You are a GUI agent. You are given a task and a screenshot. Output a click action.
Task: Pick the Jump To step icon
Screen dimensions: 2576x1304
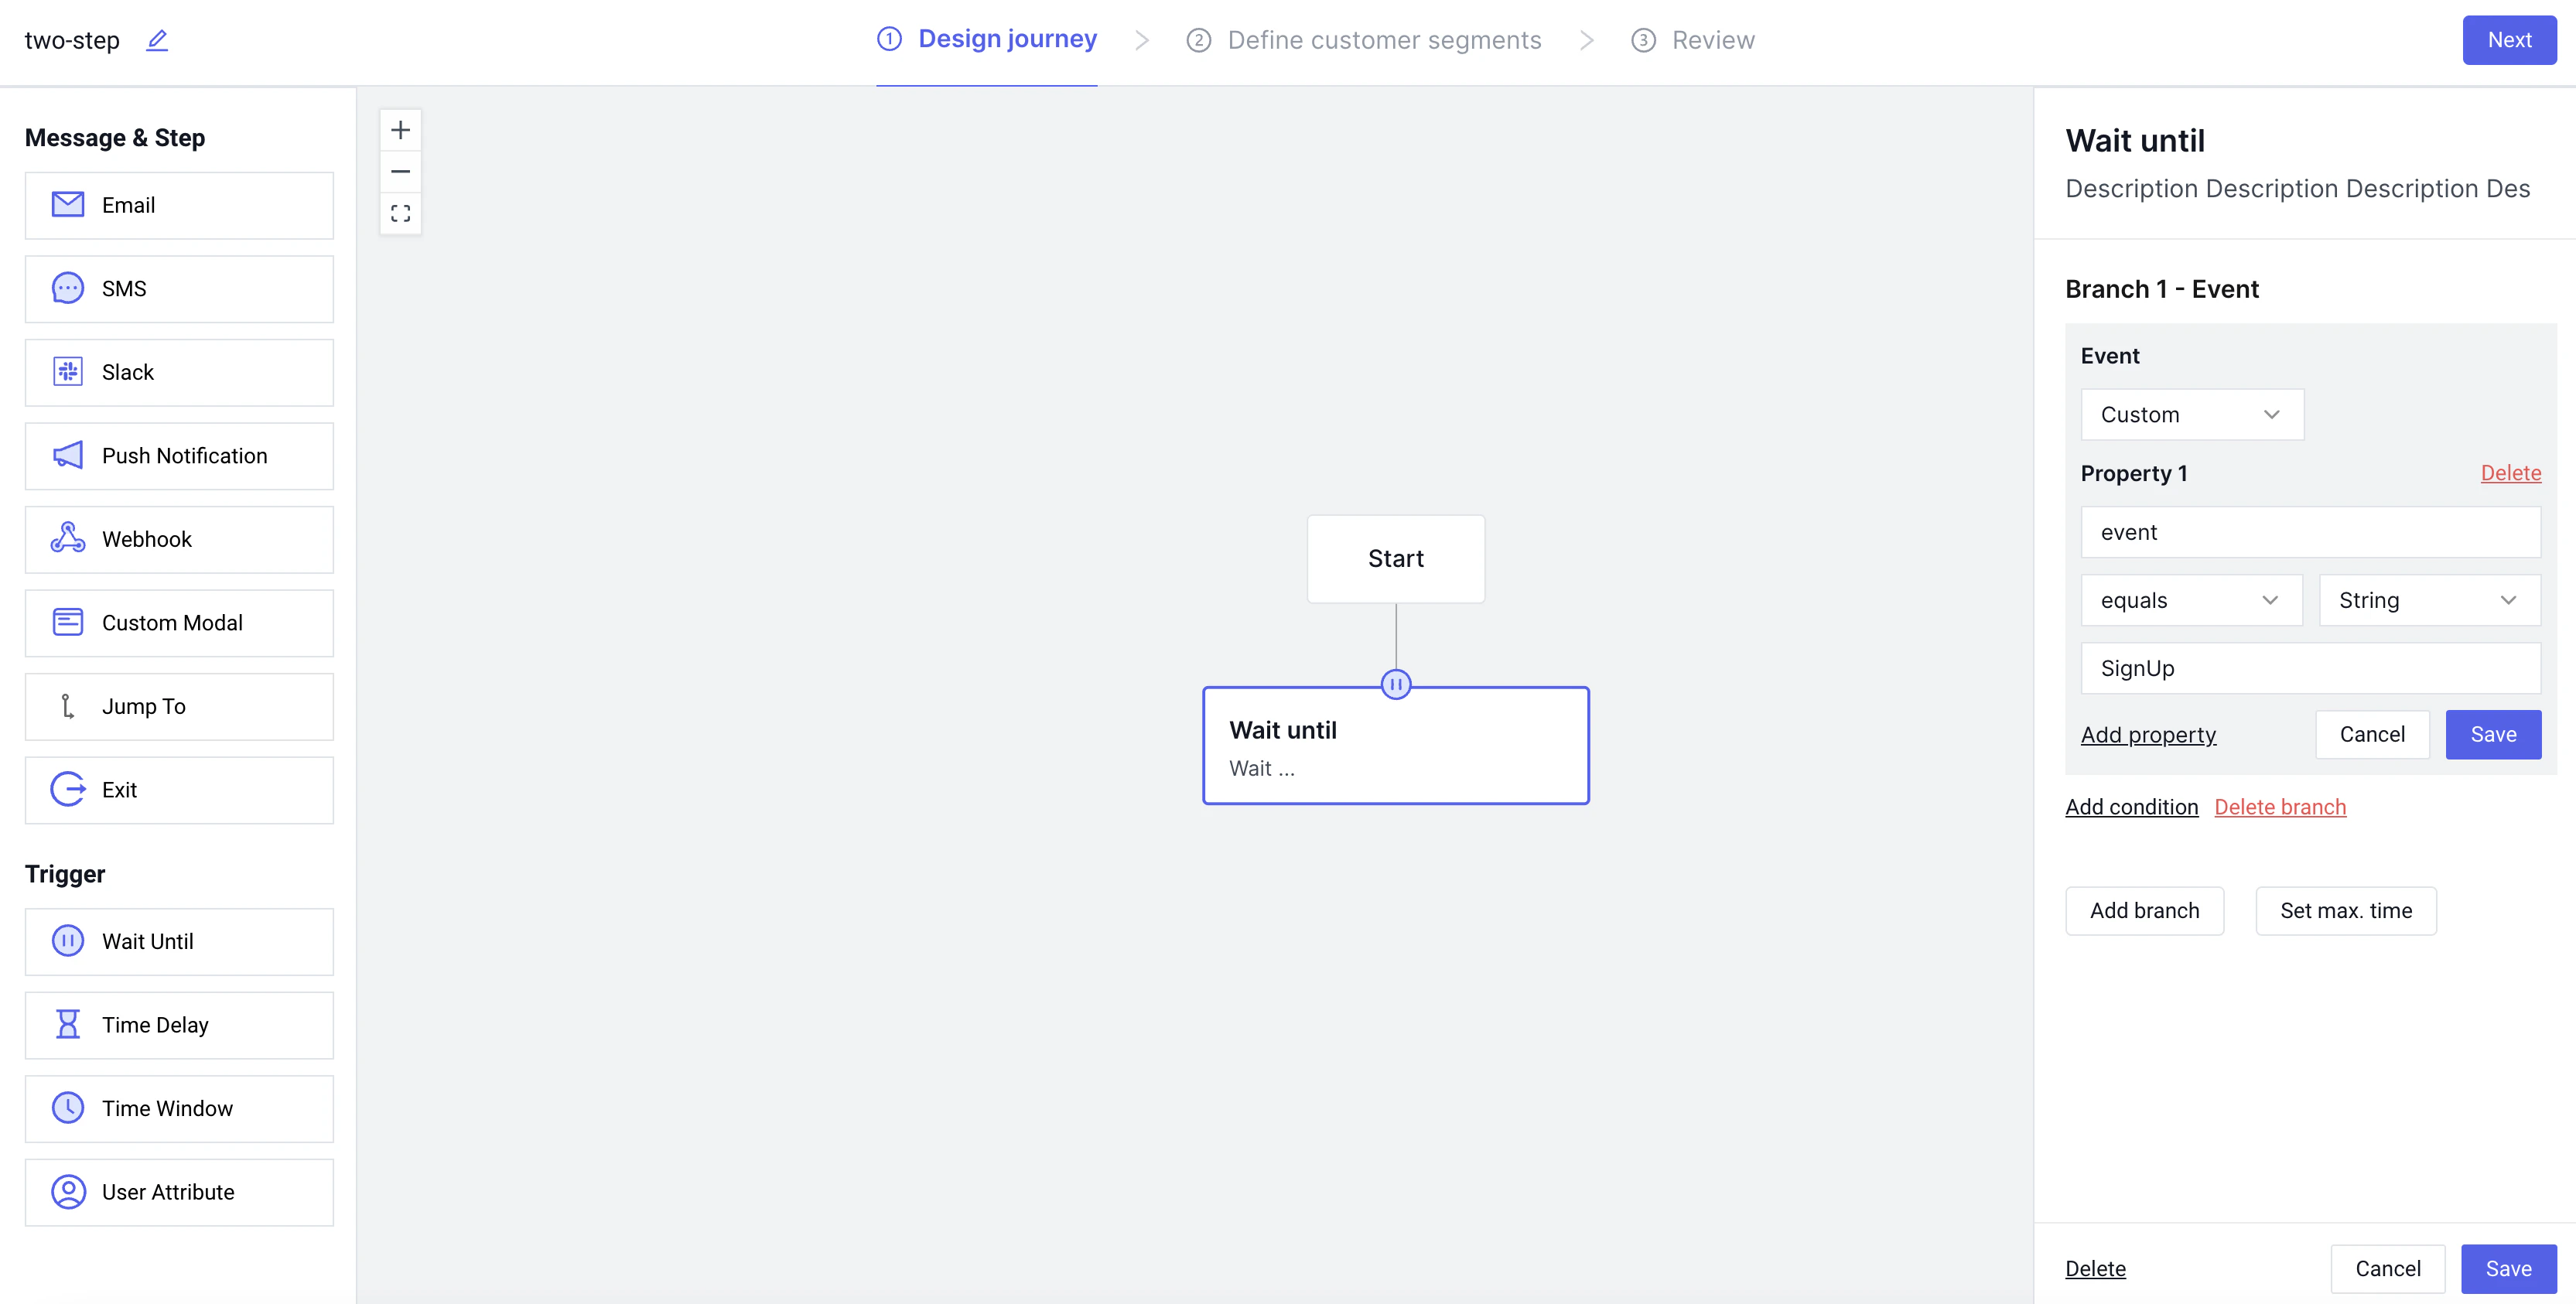coord(66,706)
